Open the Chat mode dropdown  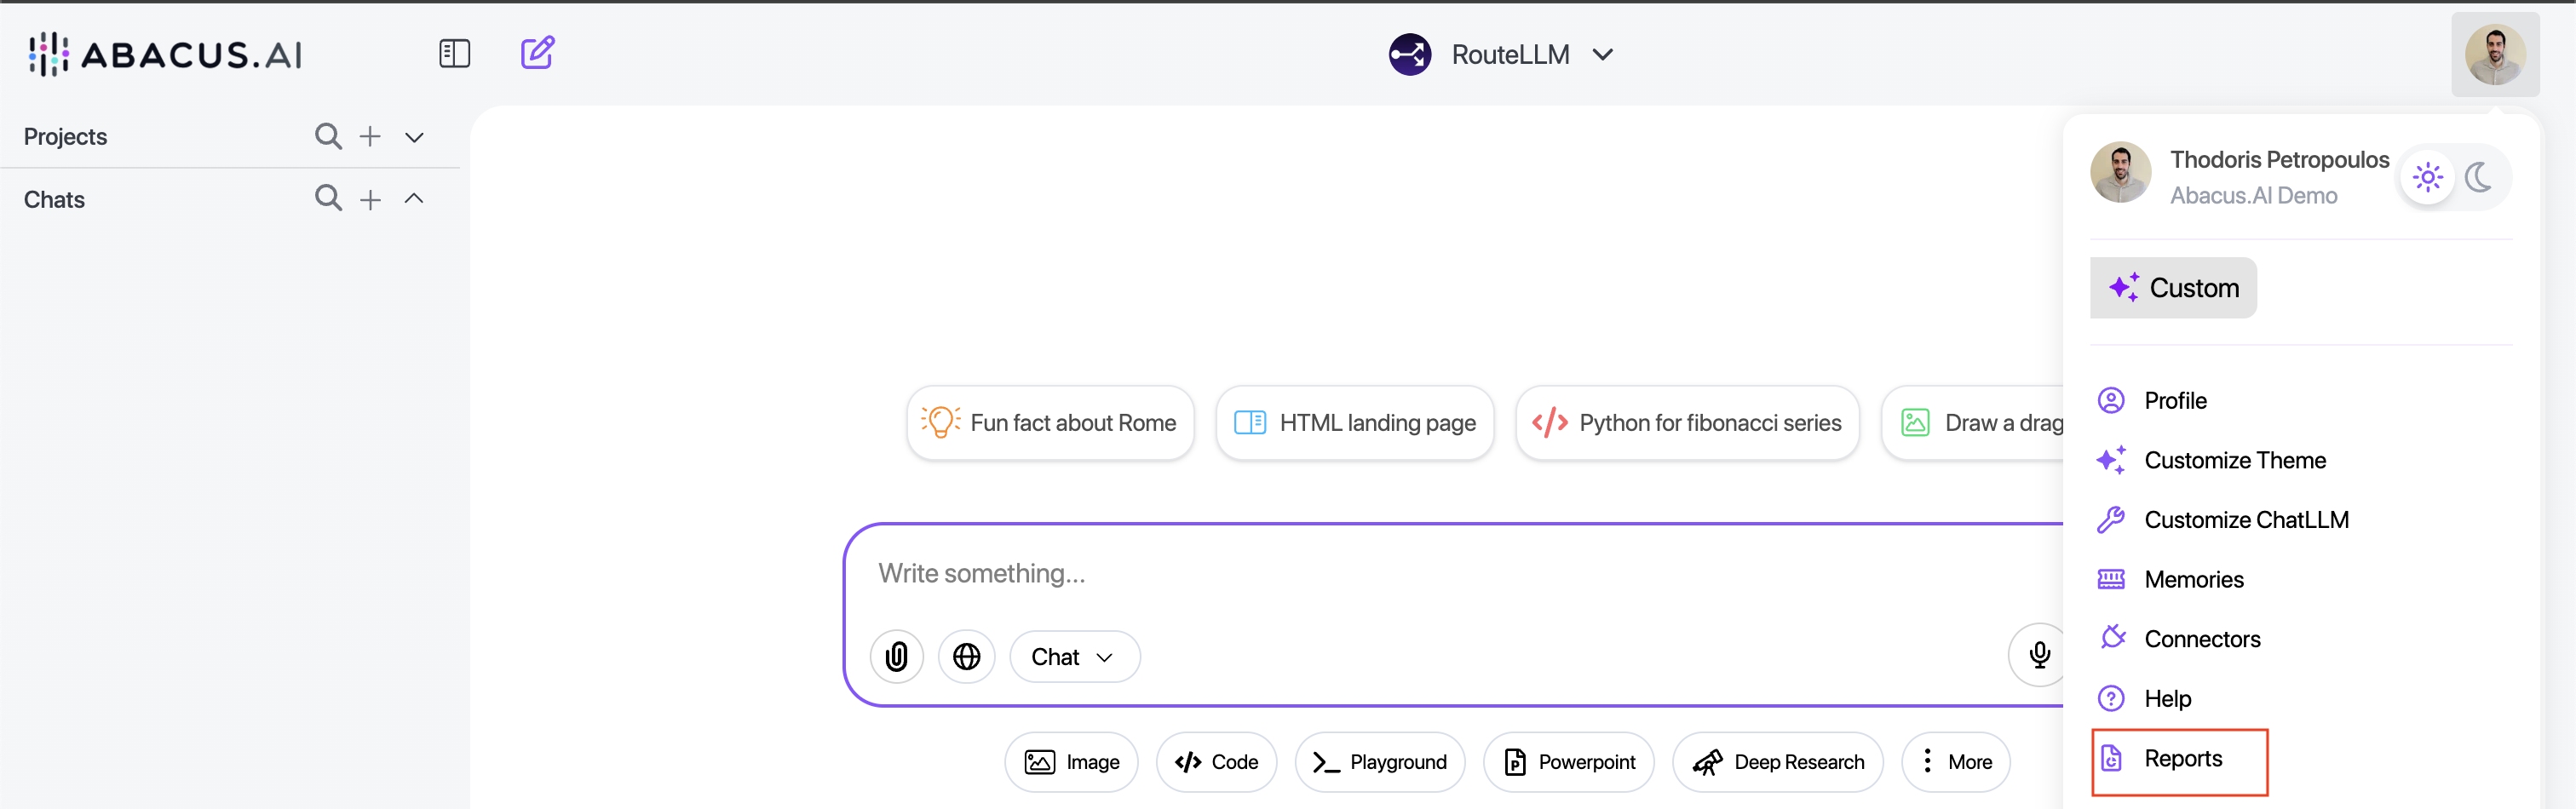(1073, 656)
